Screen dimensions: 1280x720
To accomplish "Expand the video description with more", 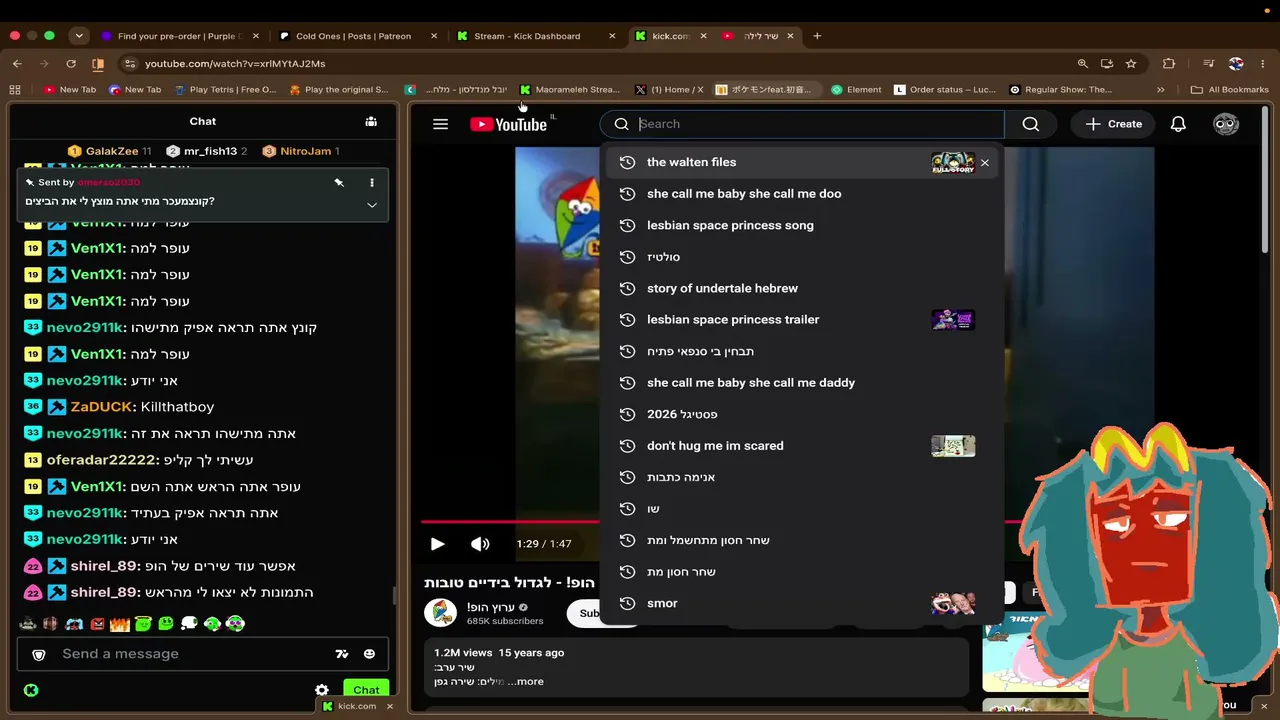I will [x=529, y=682].
